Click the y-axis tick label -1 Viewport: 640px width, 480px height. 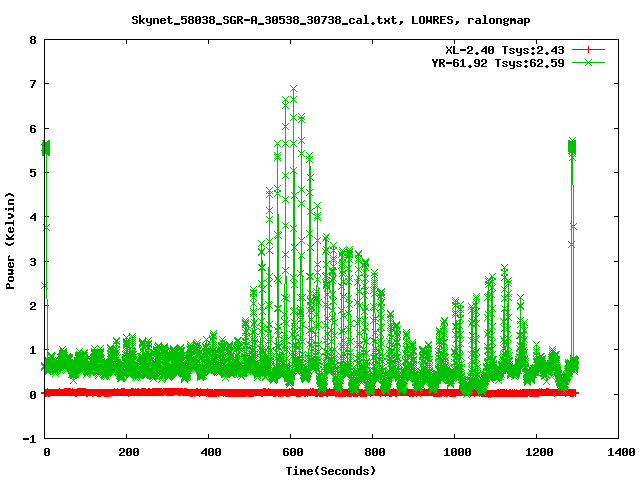[x=29, y=440]
